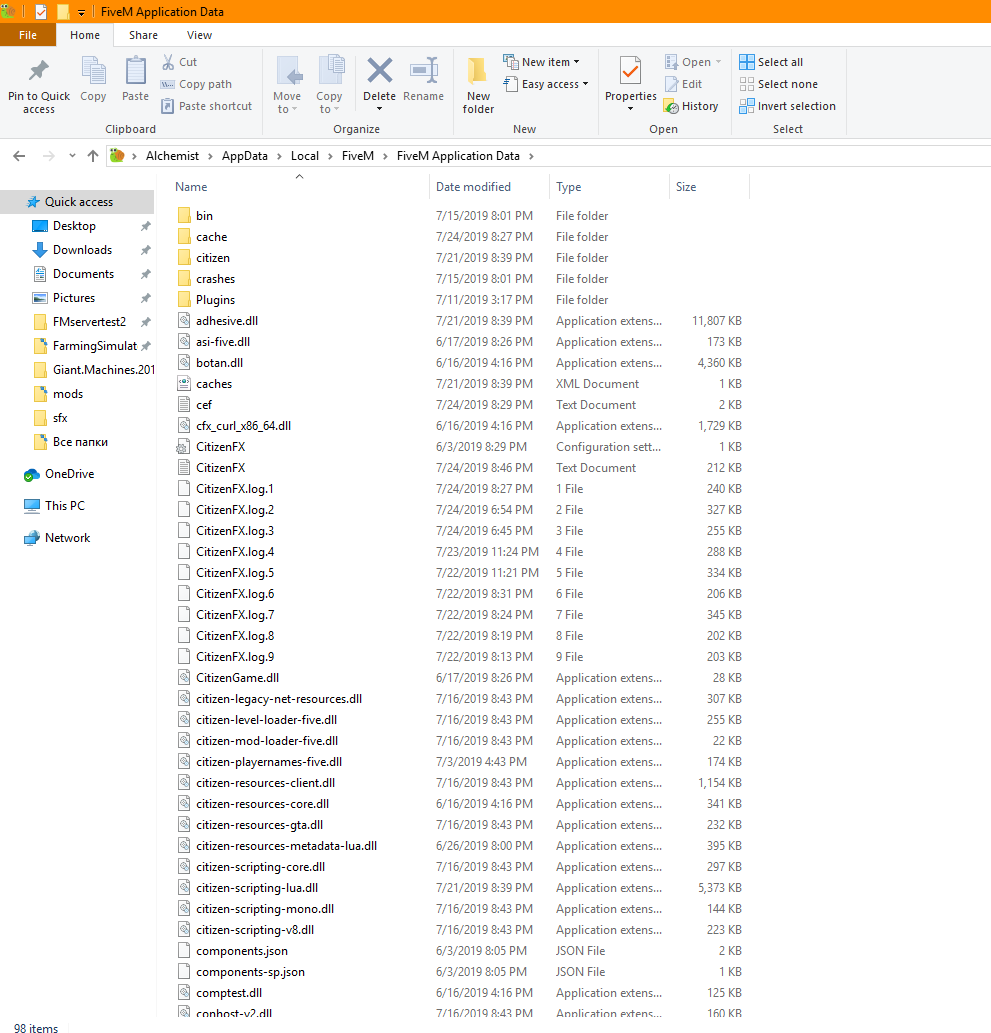
Task: Open the quick access toolbar customize arrow
Action: pos(81,13)
